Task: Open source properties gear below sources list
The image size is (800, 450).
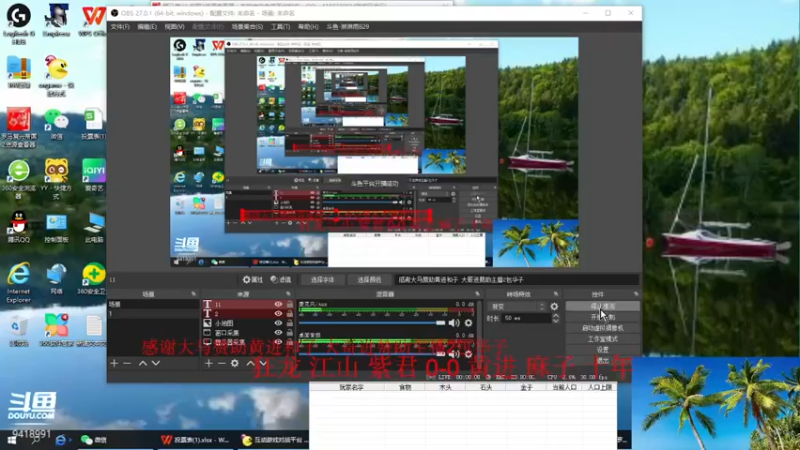Action: [235, 363]
